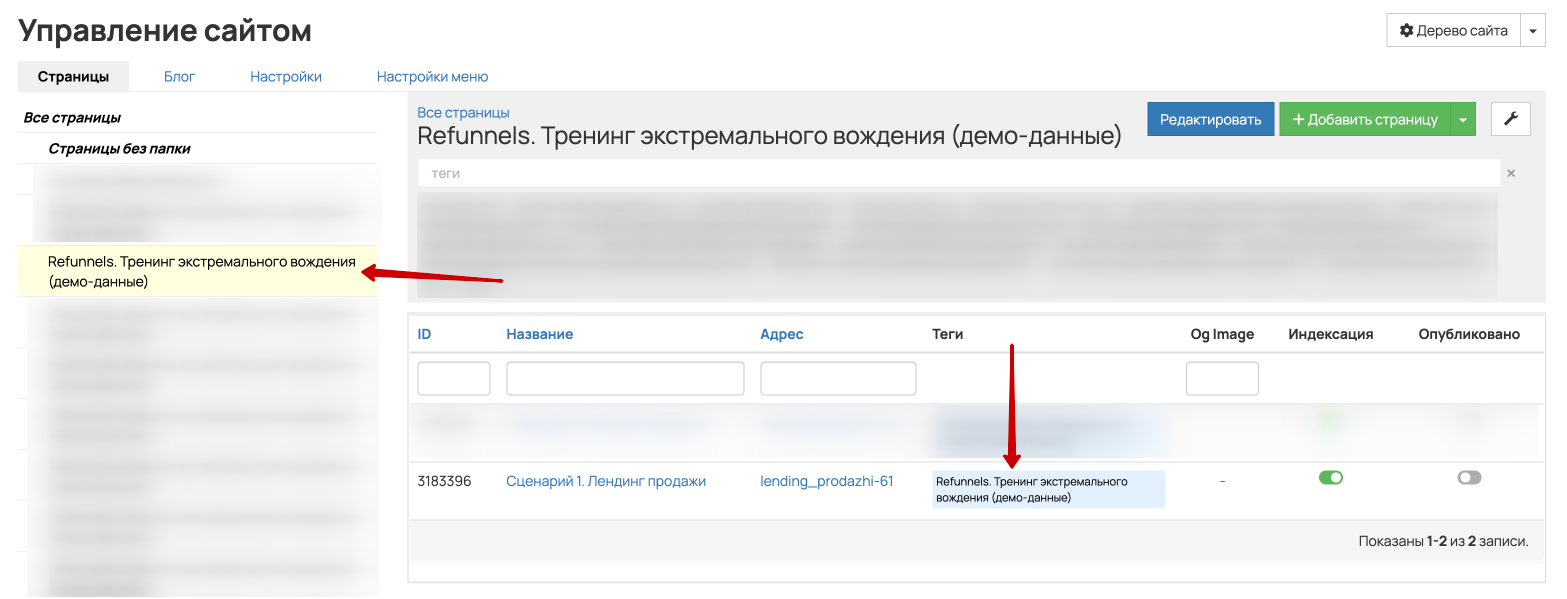Image resolution: width=1567 pixels, height=599 pixels.
Task: Click the Название filter input
Action: tap(625, 379)
